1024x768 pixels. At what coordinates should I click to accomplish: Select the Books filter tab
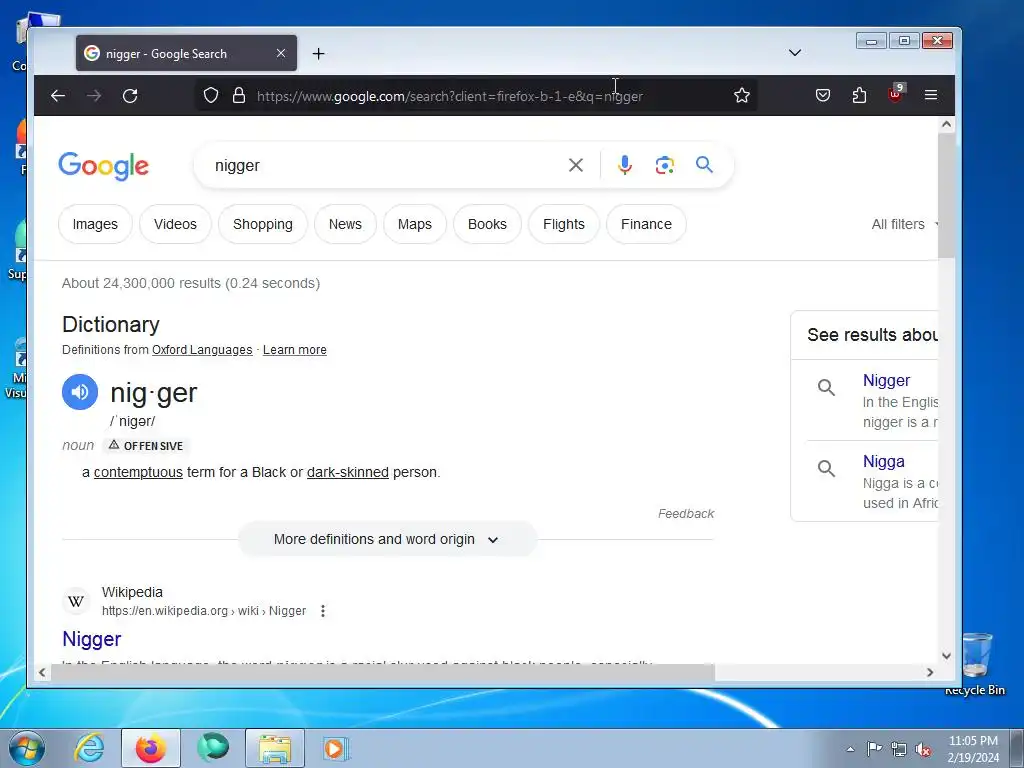pyautogui.click(x=487, y=224)
